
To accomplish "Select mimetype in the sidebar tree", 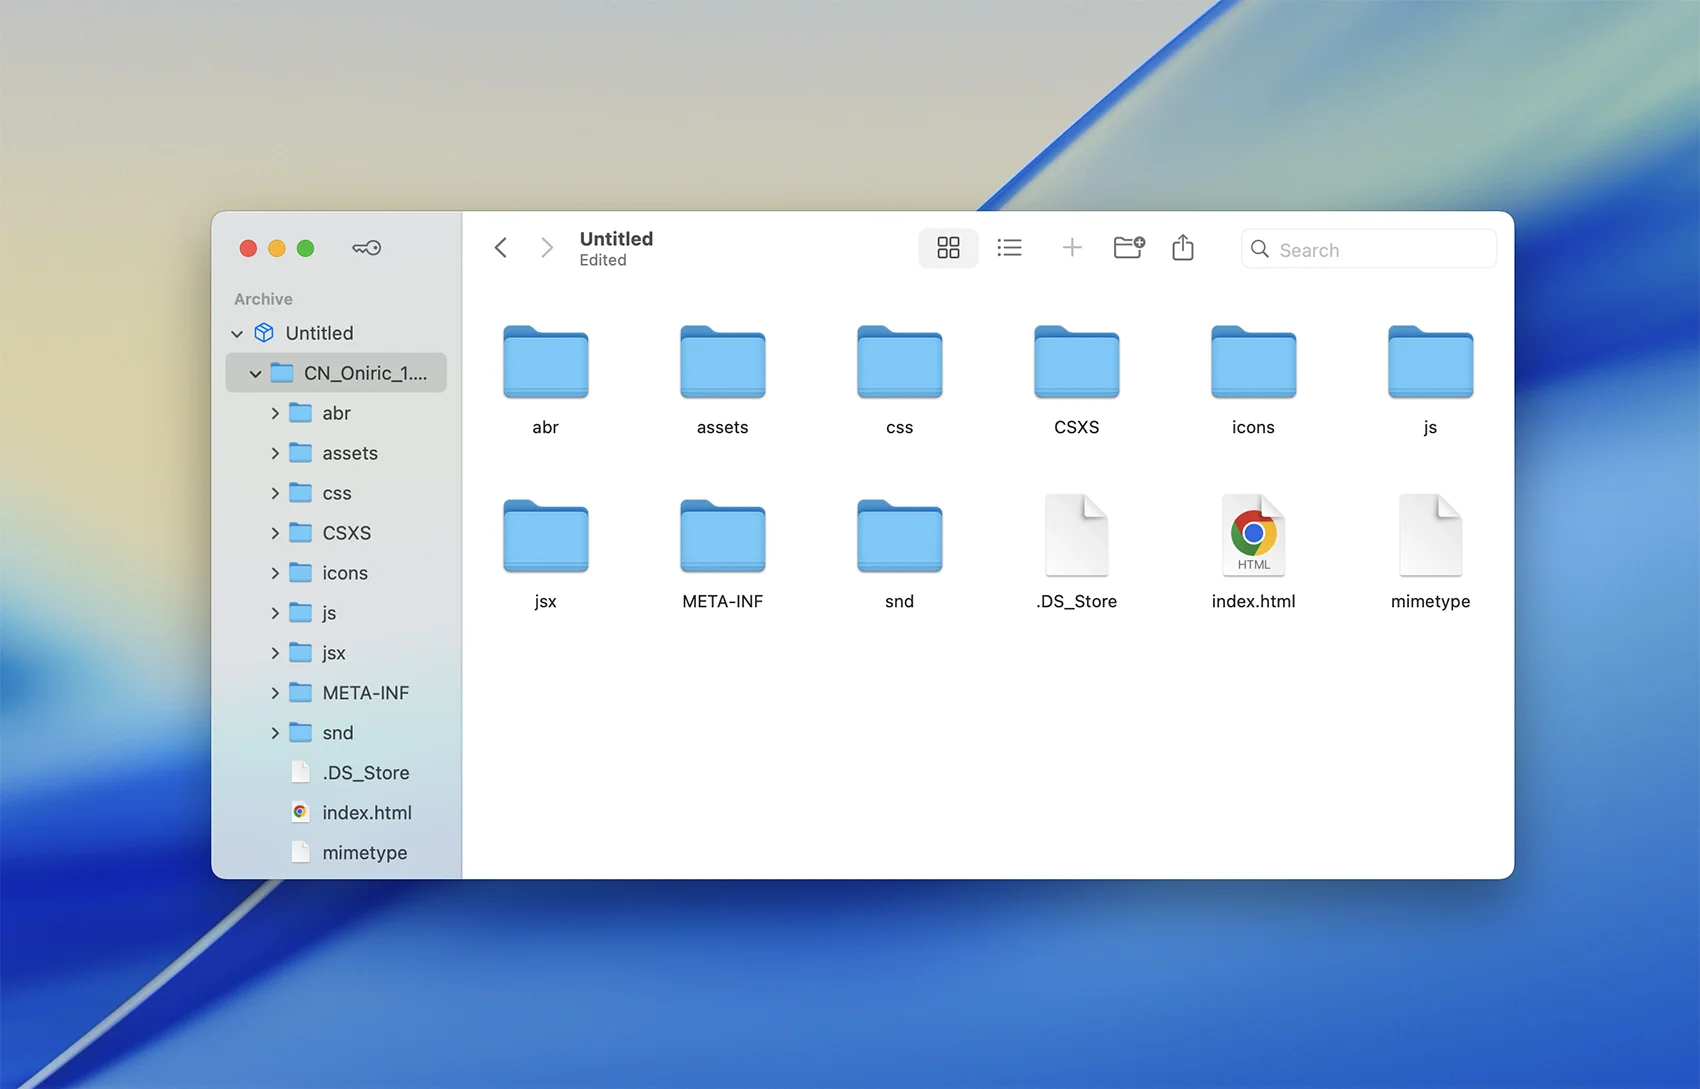I will 364,853.
